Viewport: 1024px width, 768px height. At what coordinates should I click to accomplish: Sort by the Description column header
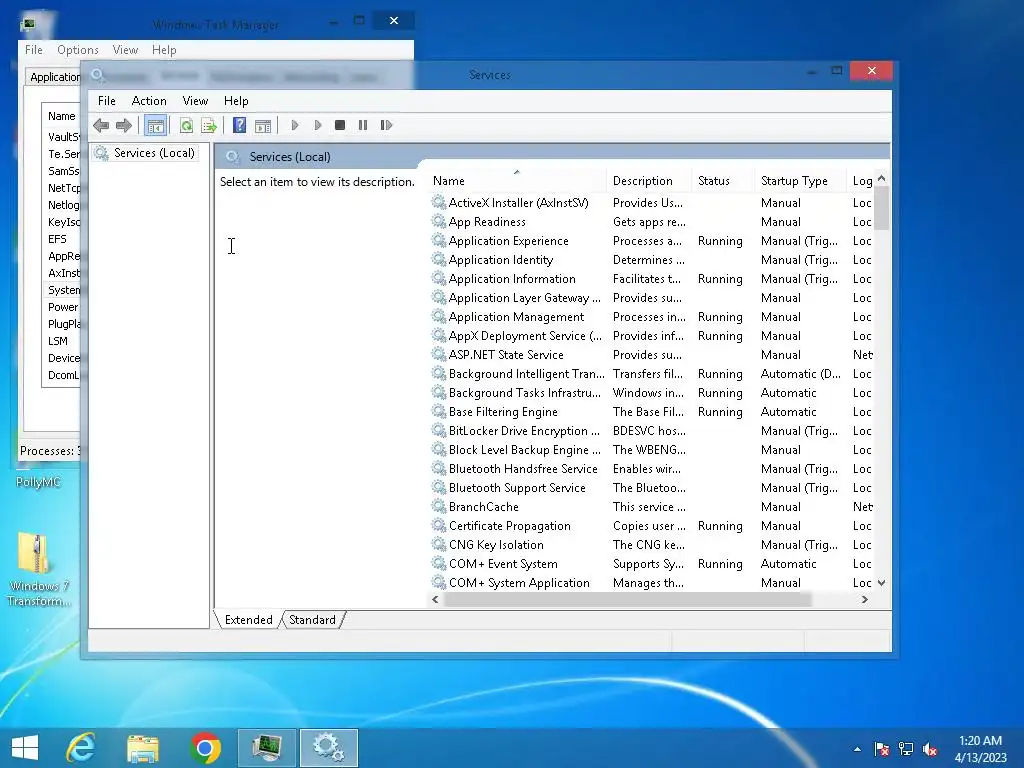coord(649,181)
